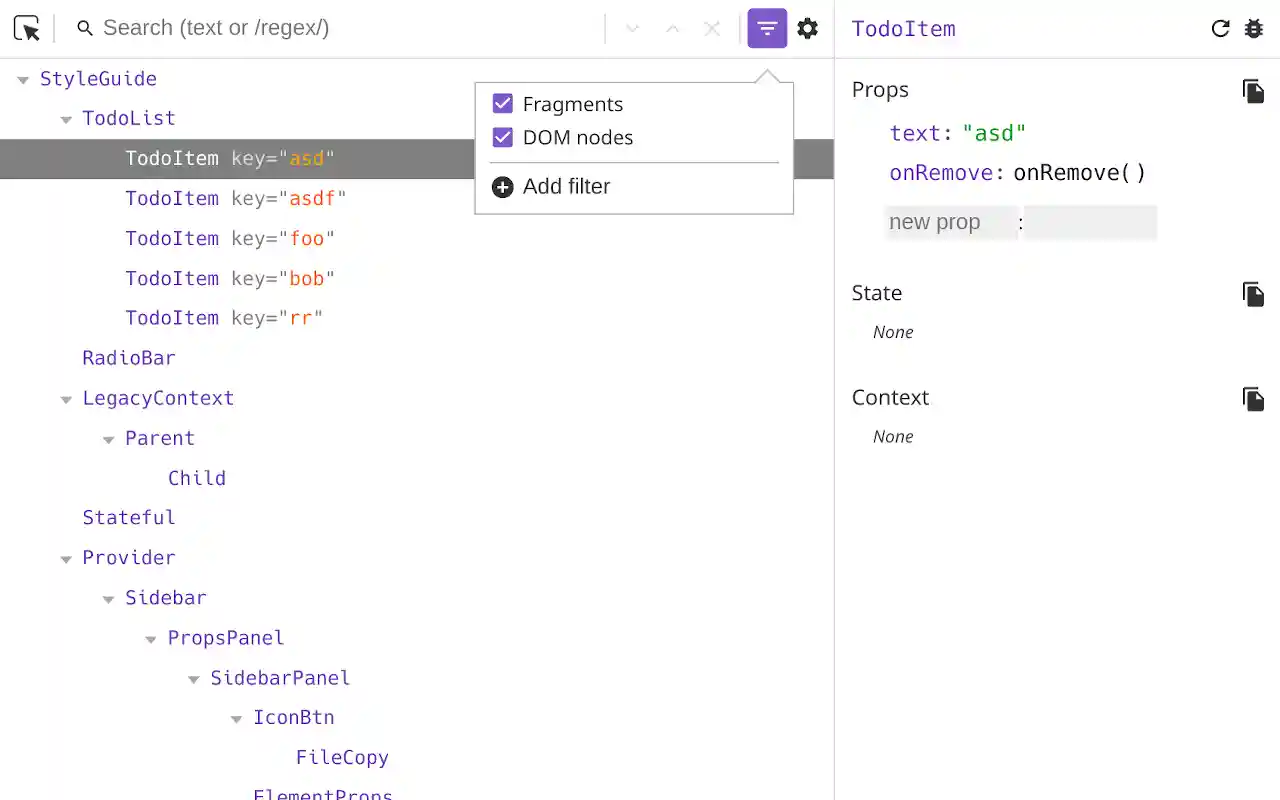Select the element inspect tool
The height and width of the screenshot is (800, 1280).
pos(26,28)
